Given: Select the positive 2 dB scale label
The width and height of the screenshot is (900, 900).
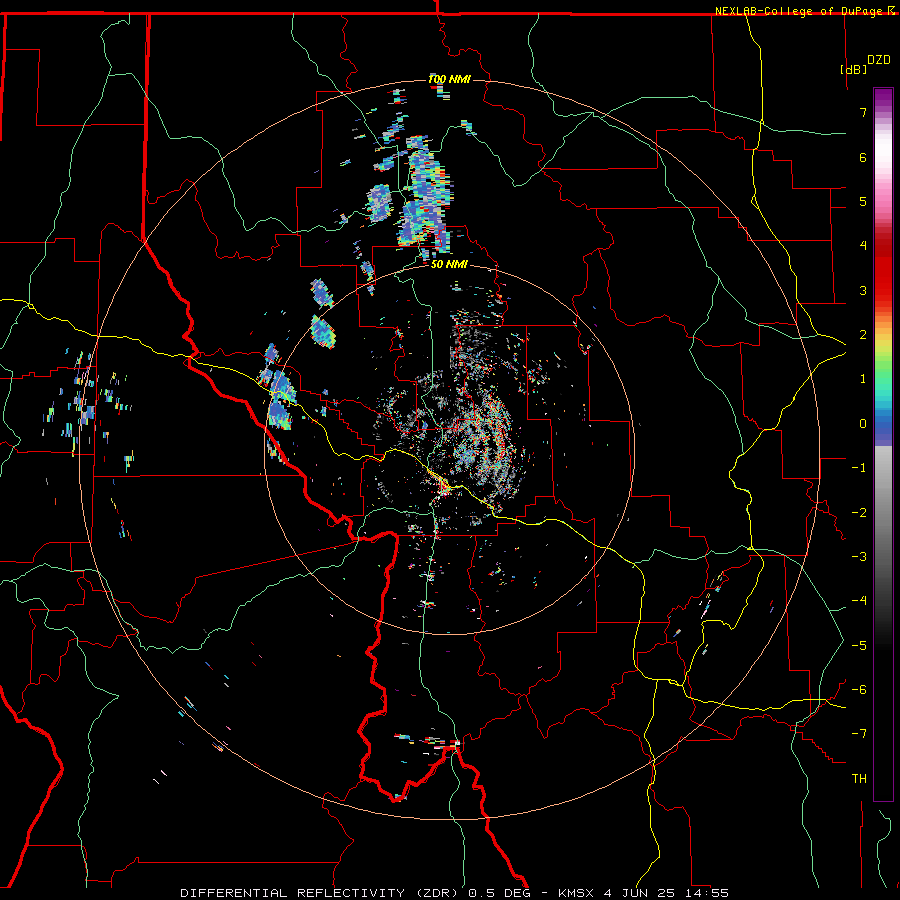Looking at the screenshot, I should pos(863,335).
